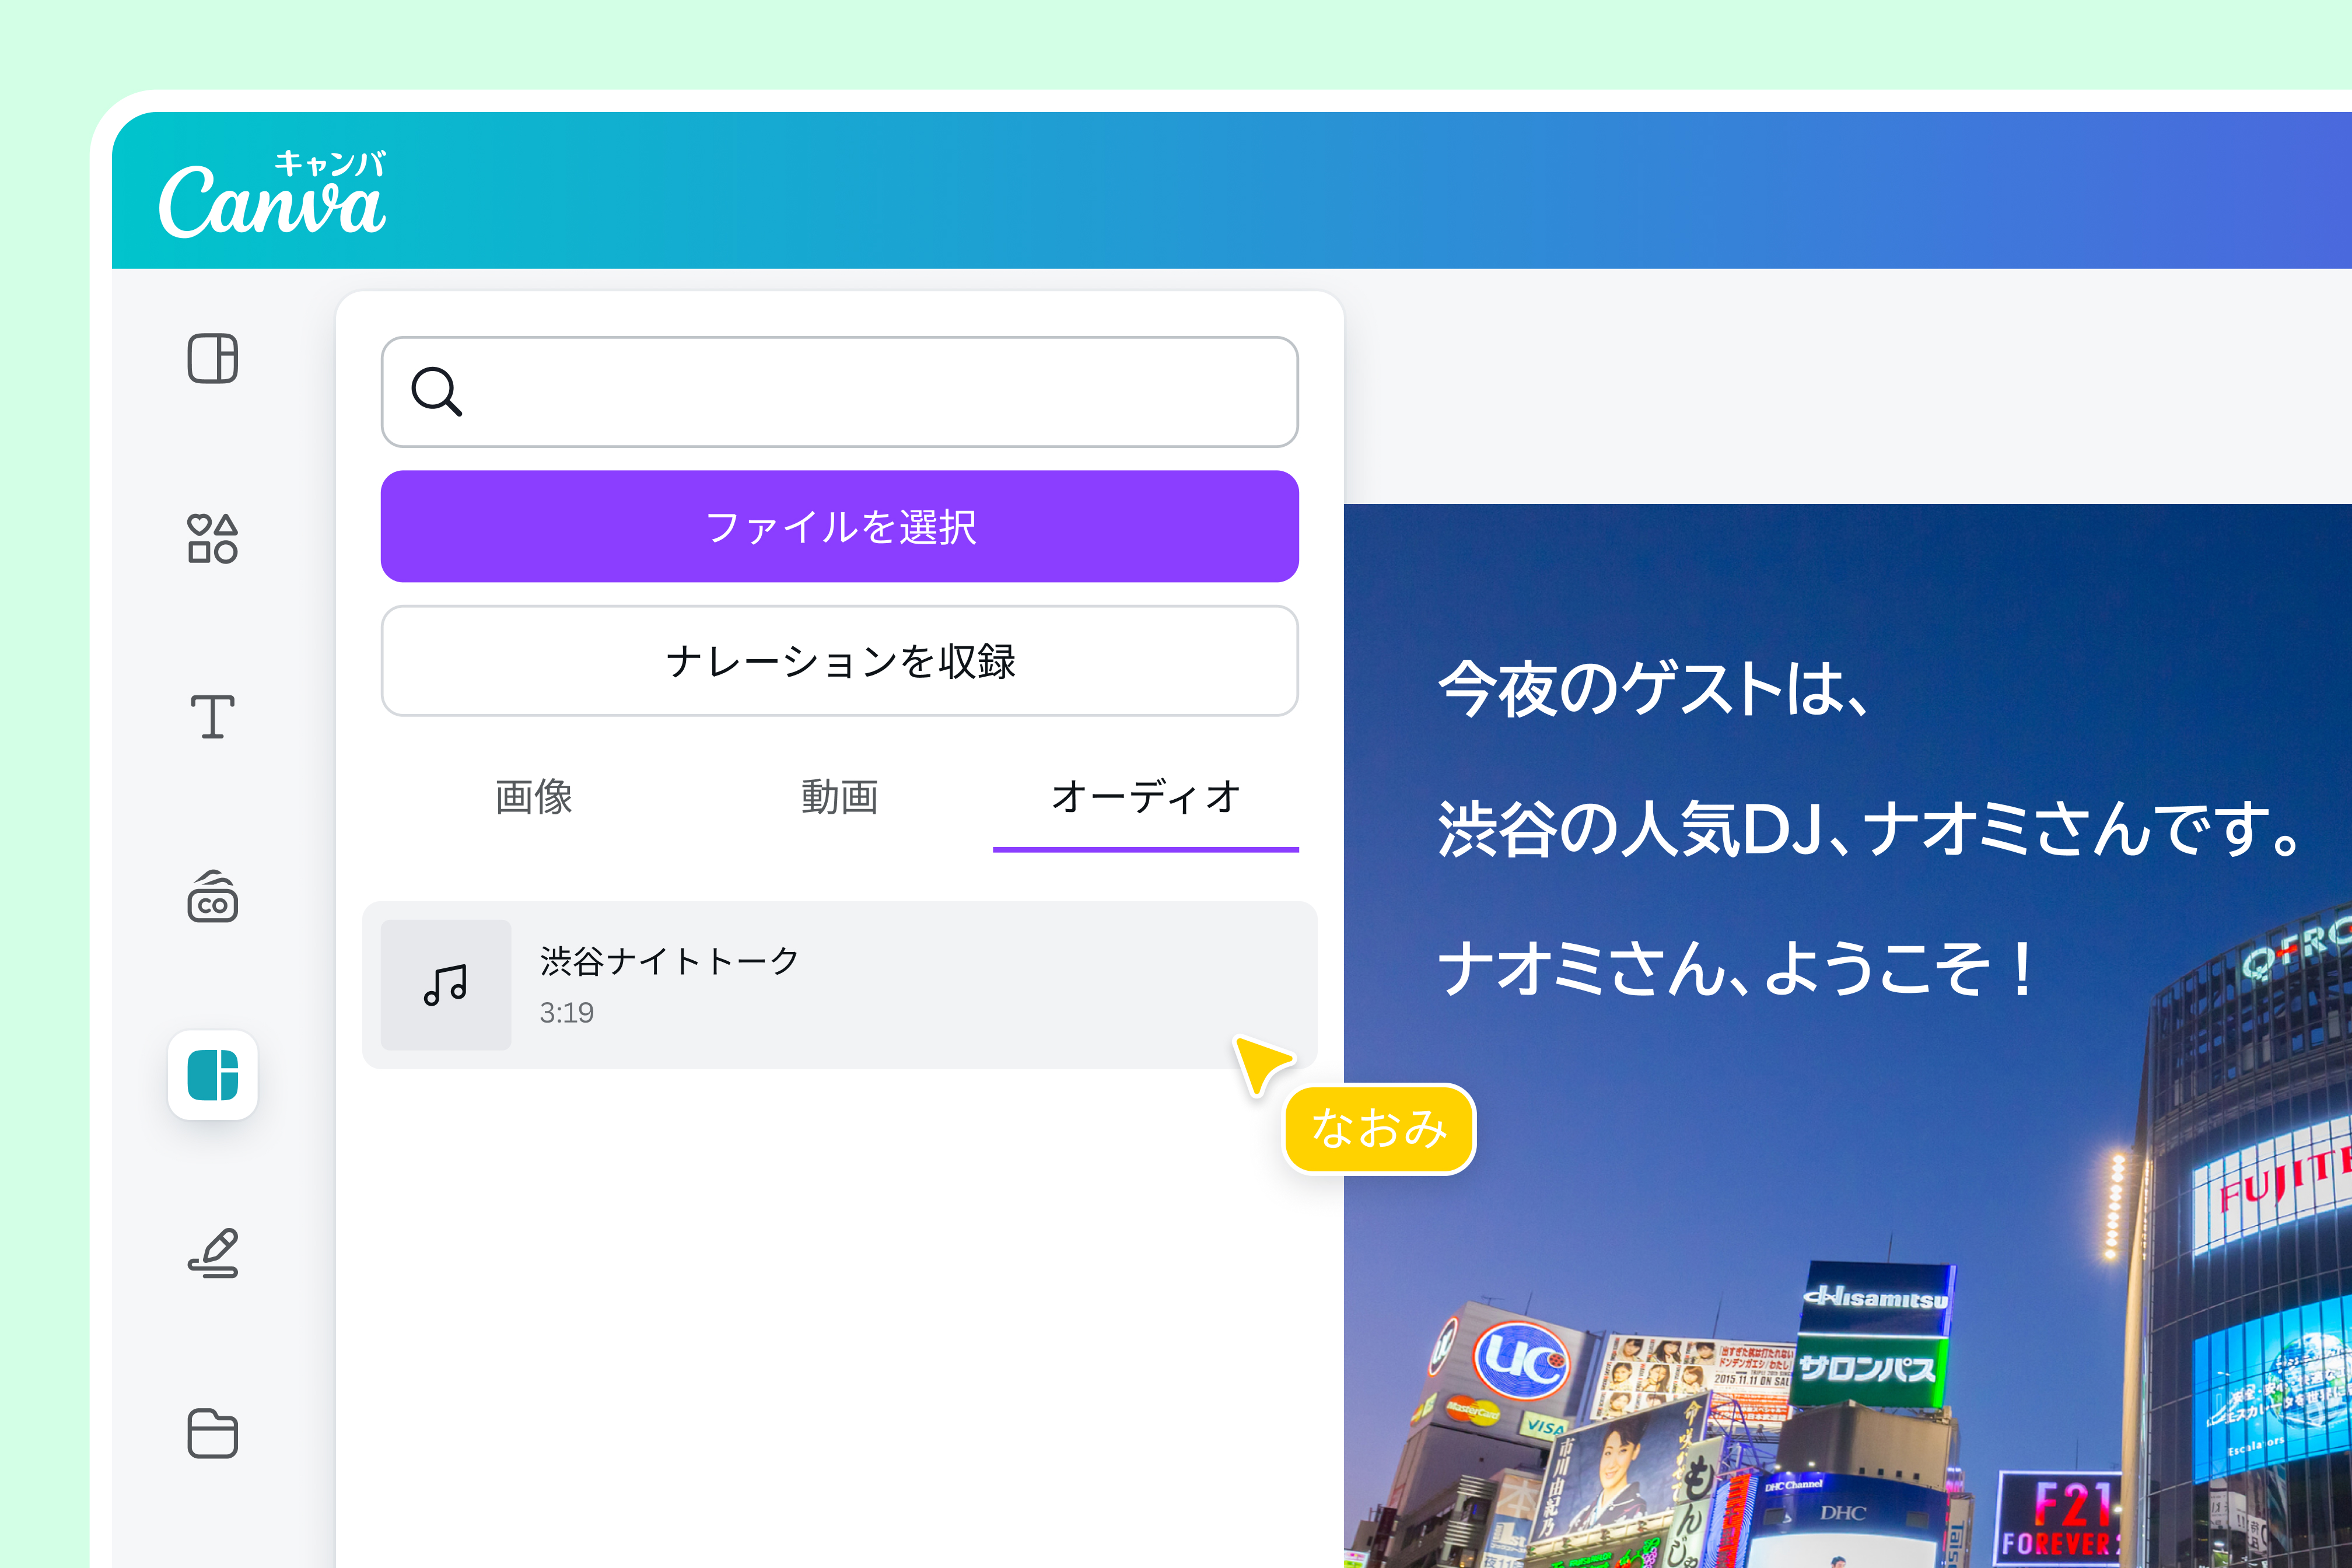The image size is (2352, 1568).
Task: Click the highlighted Uploads icon in sidebar
Action: tap(213, 1075)
